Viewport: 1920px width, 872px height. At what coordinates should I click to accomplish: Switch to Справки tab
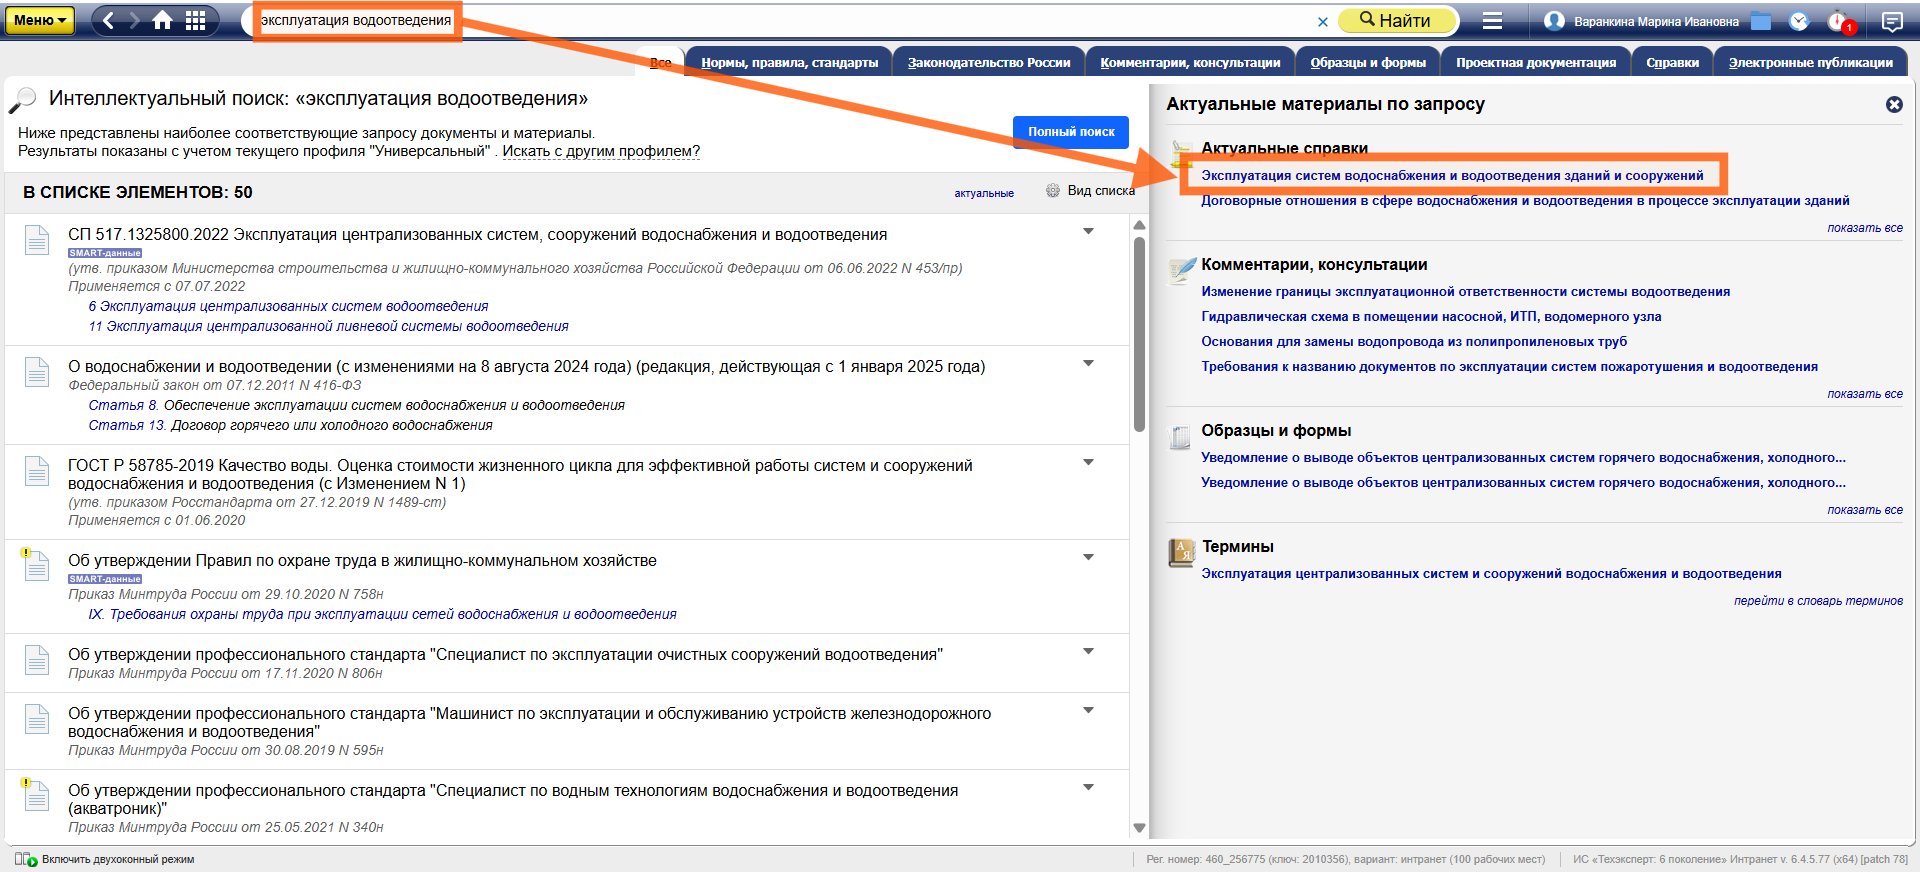(1672, 62)
